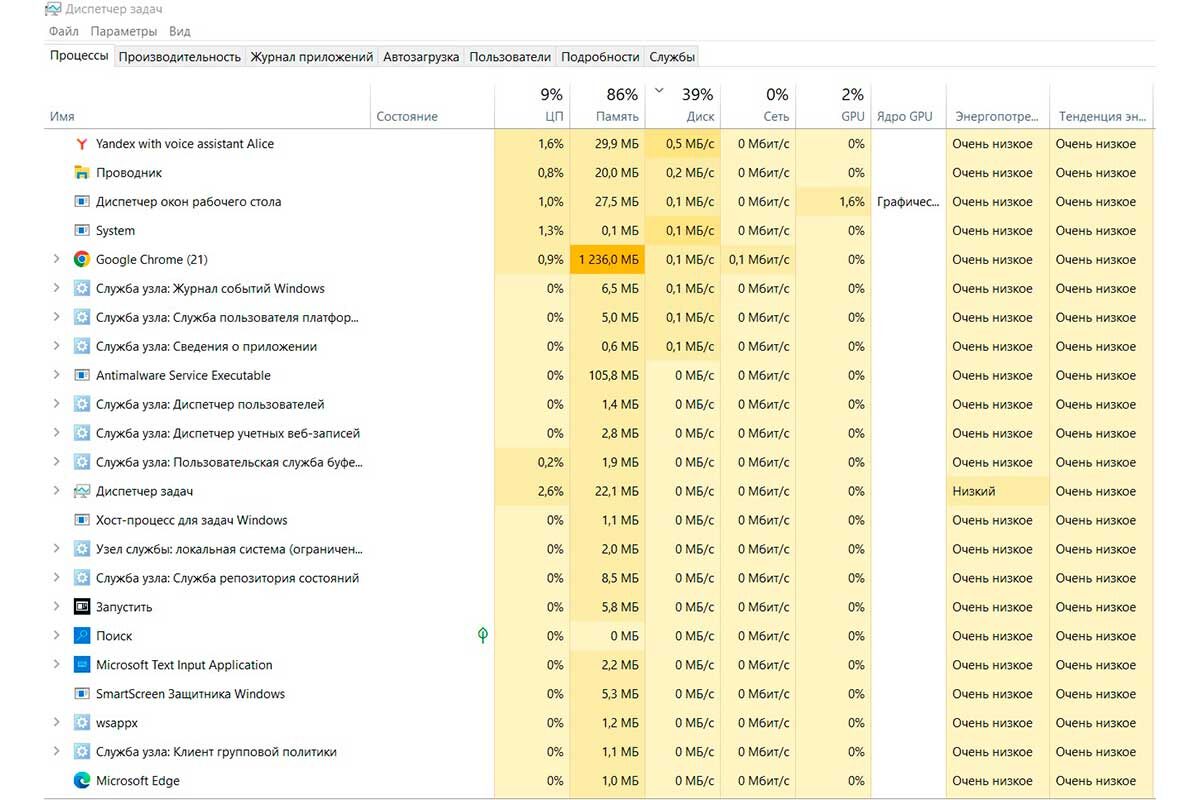1200x800 pixels.
Task: Click the sort arrow above the Диск column
Action: pyautogui.click(x=659, y=88)
